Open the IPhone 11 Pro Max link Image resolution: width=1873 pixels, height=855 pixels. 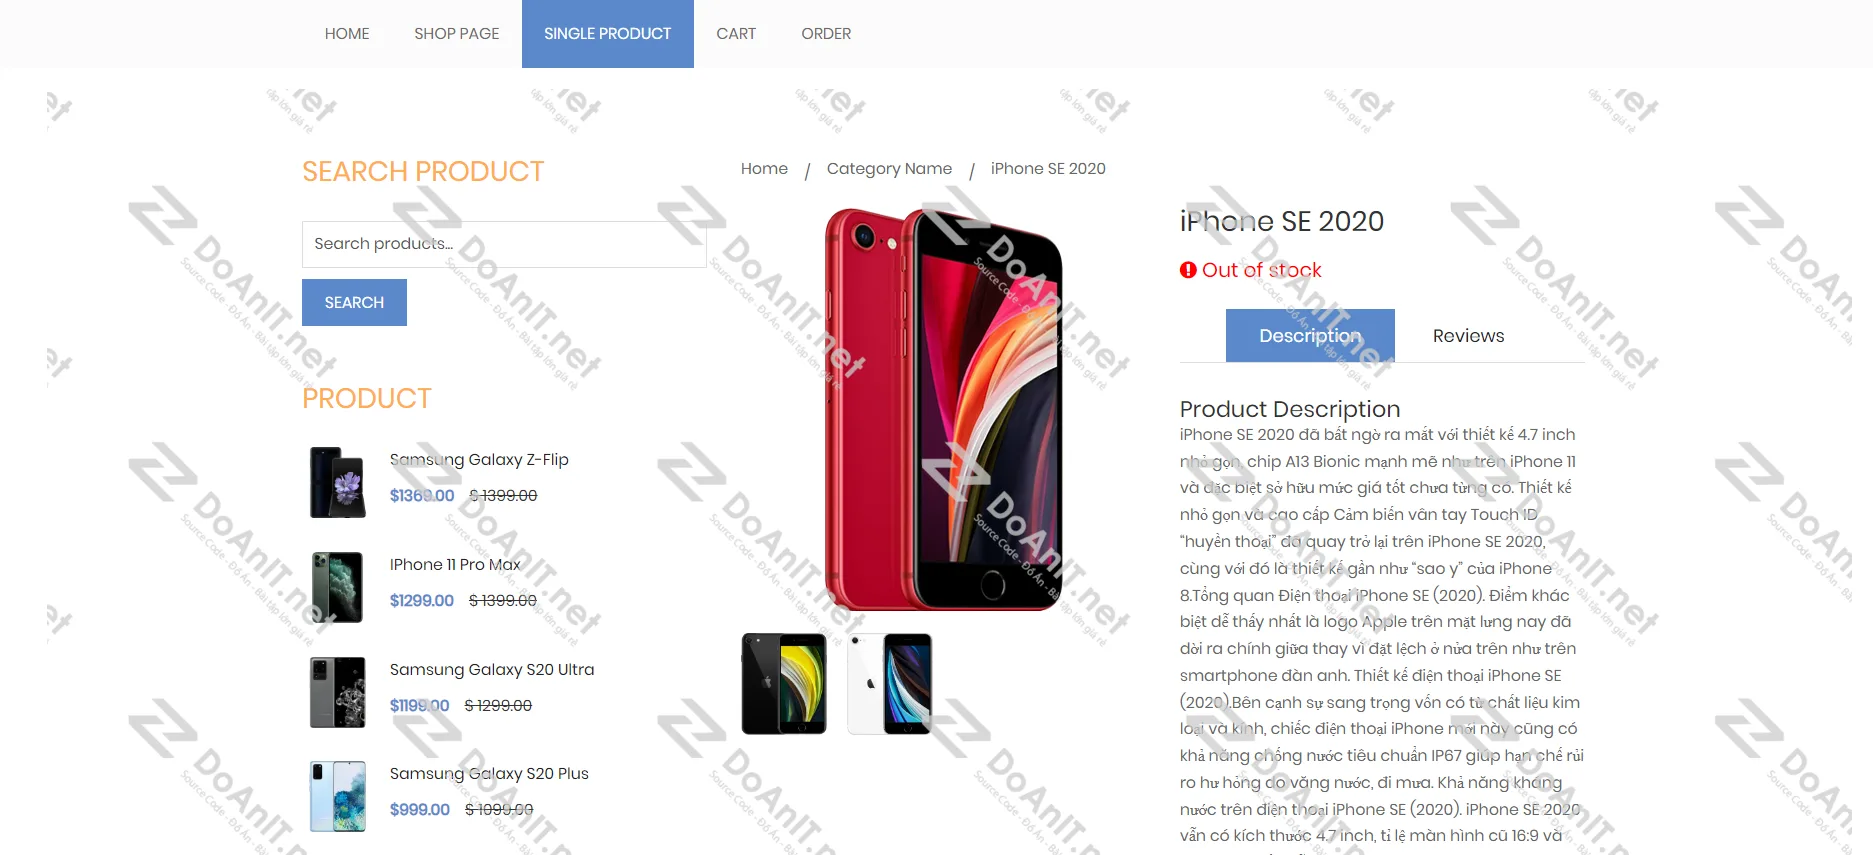coord(455,565)
